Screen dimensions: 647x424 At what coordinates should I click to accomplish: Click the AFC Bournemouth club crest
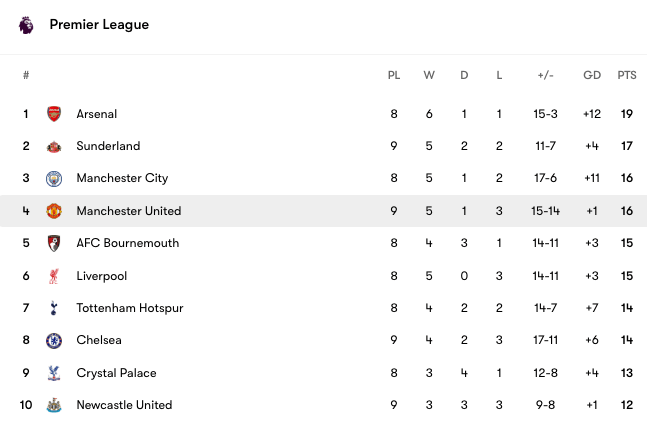[54, 243]
